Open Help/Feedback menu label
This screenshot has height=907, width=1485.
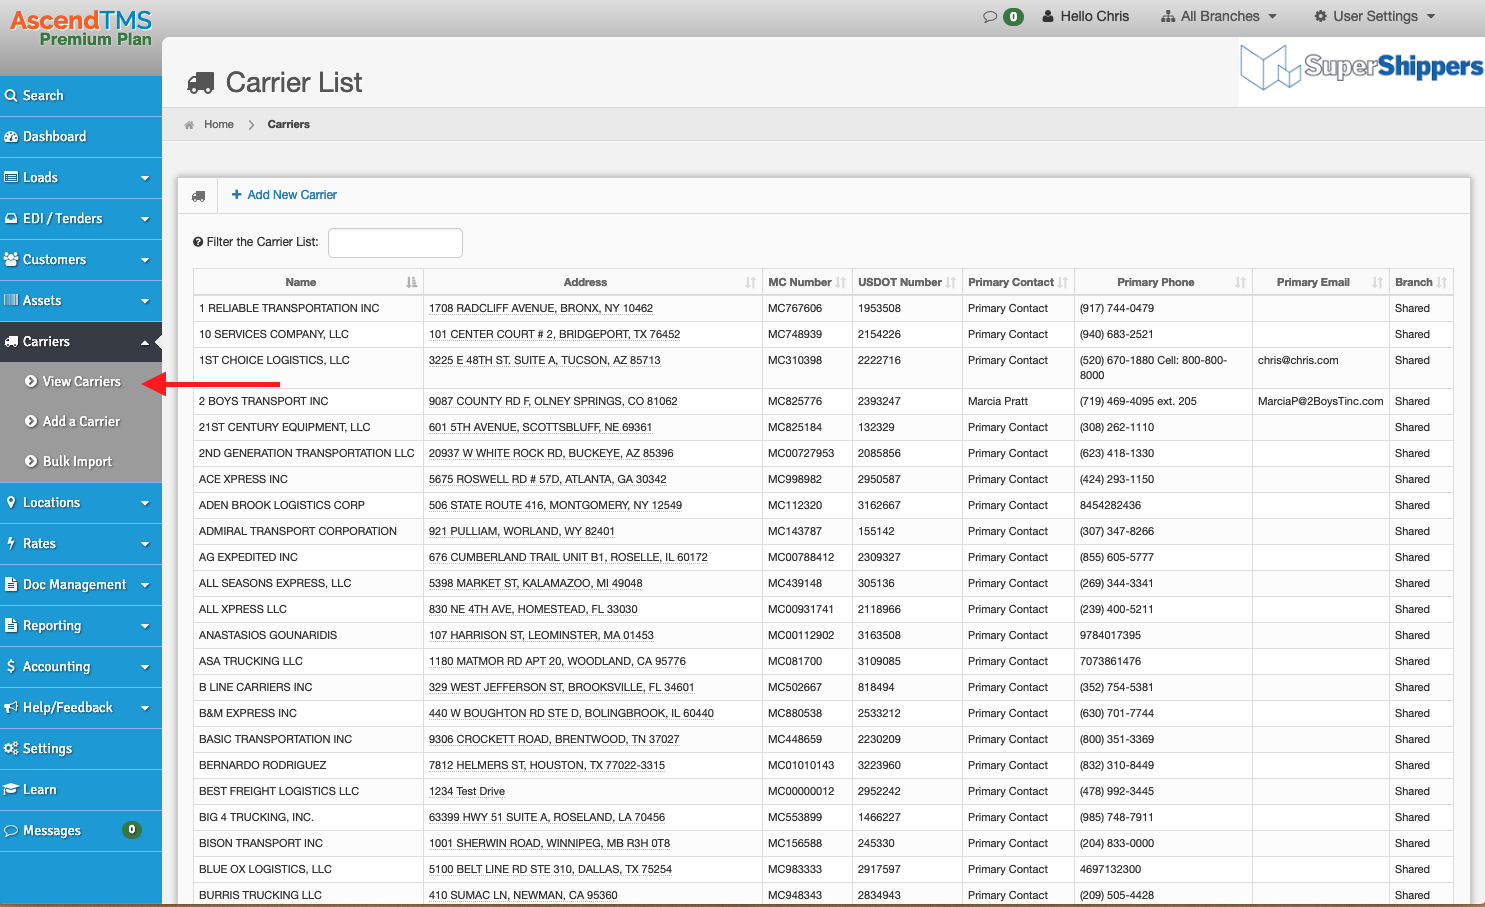click(68, 708)
